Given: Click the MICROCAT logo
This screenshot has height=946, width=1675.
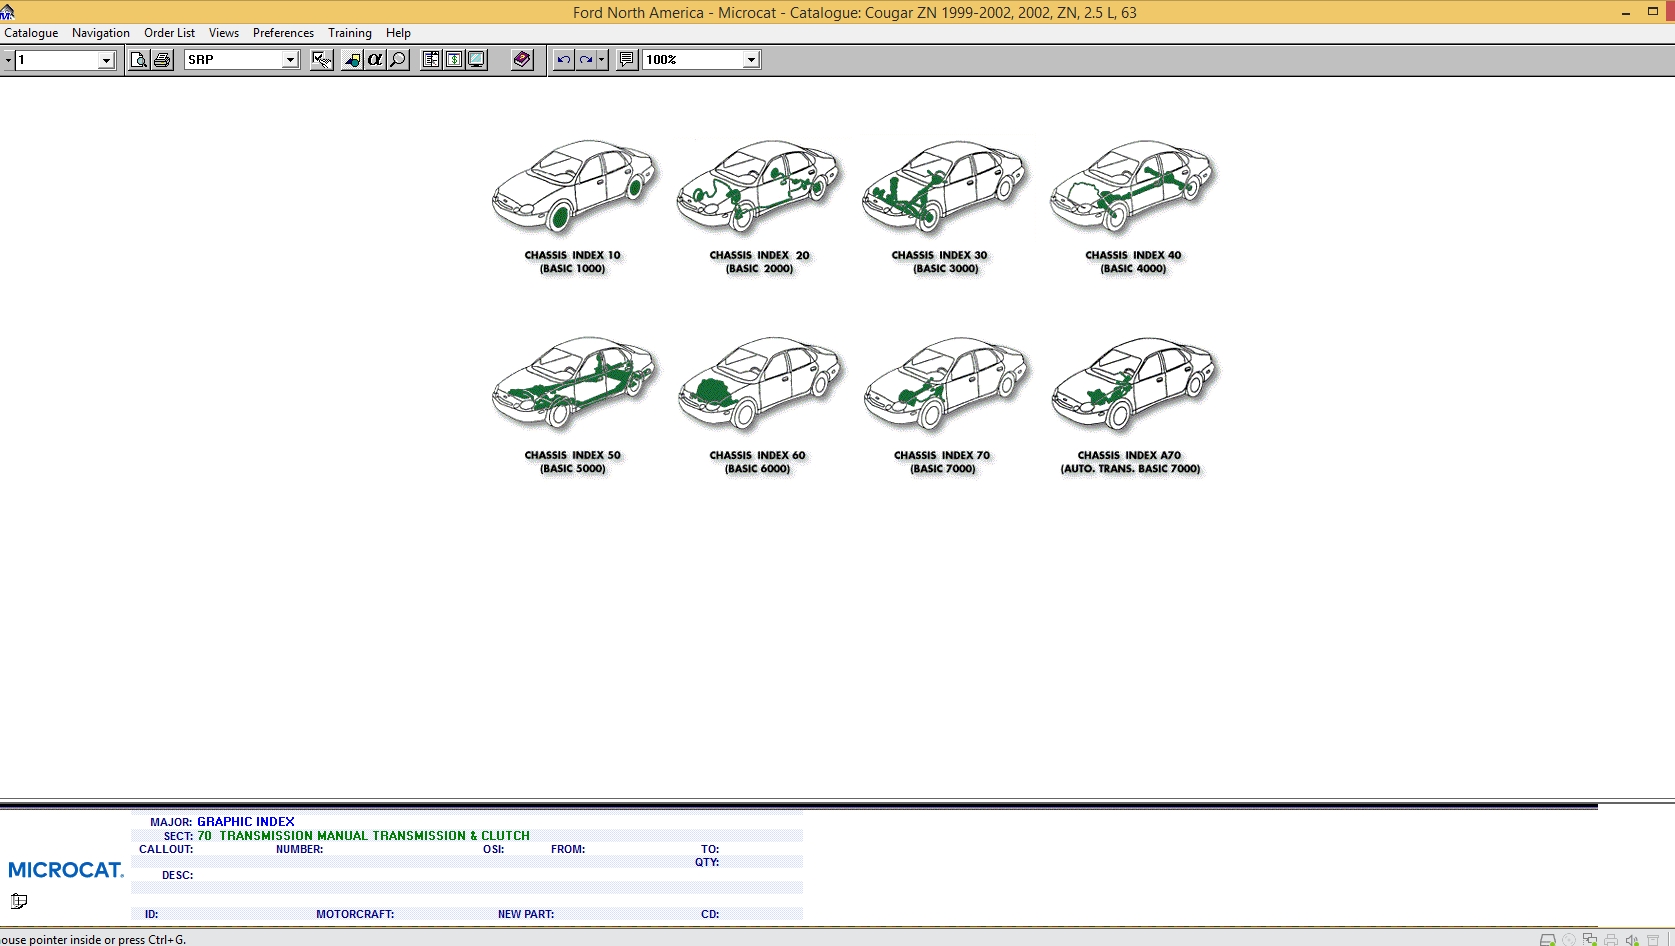Looking at the screenshot, I should pos(66,870).
